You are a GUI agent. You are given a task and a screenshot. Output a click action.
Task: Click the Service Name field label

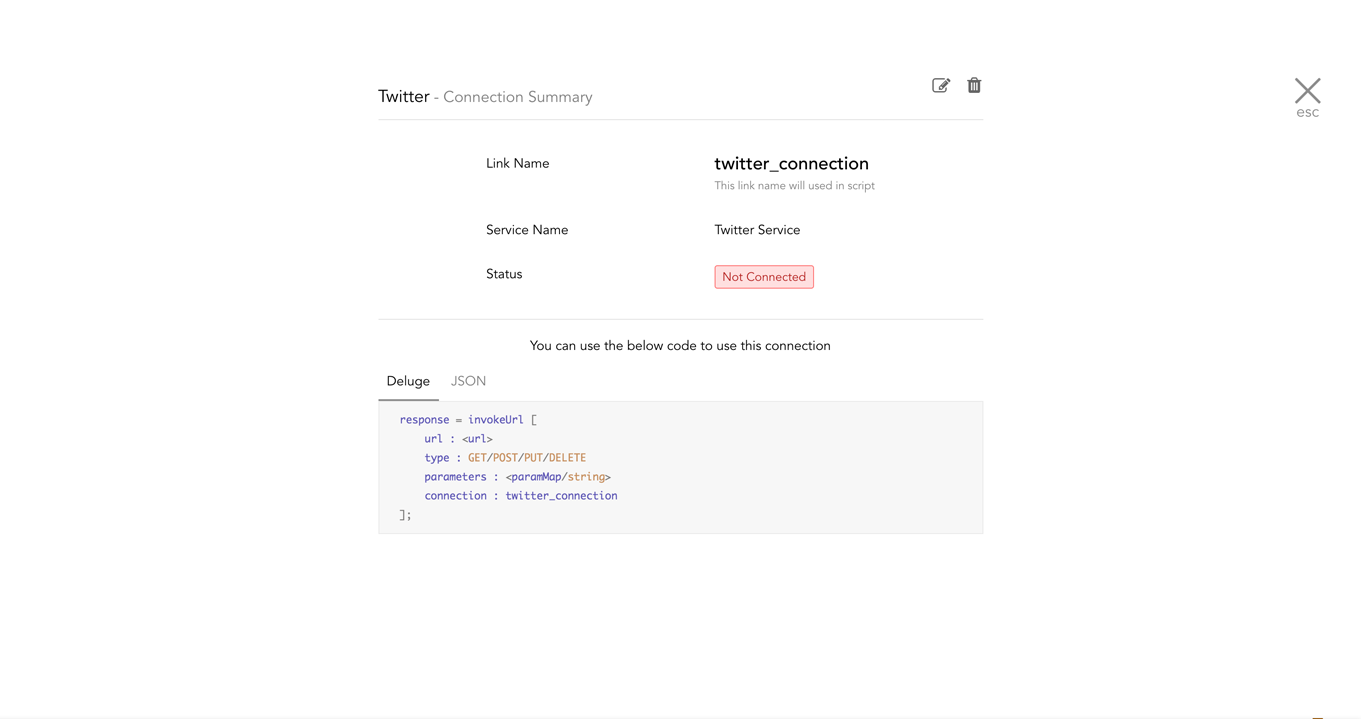[x=527, y=230]
